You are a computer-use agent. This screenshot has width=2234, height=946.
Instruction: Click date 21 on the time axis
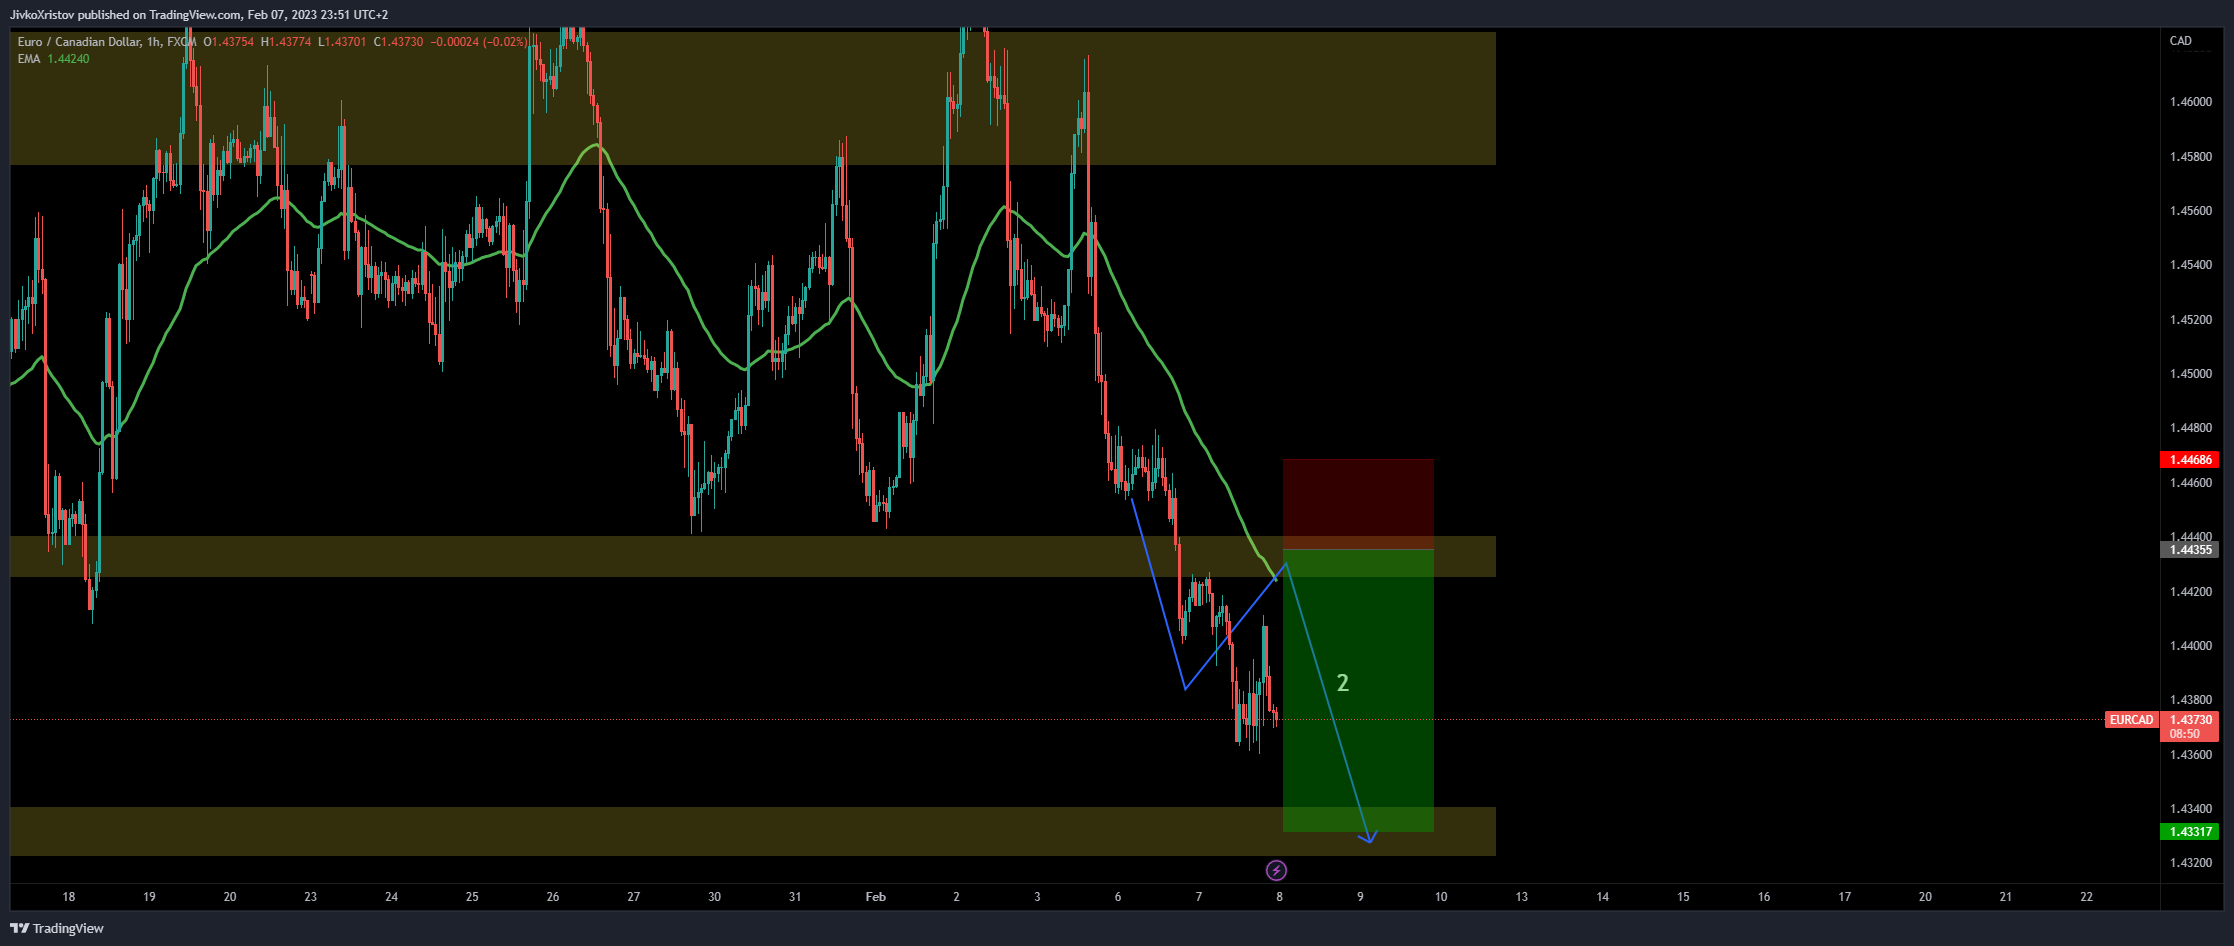(x=2006, y=897)
